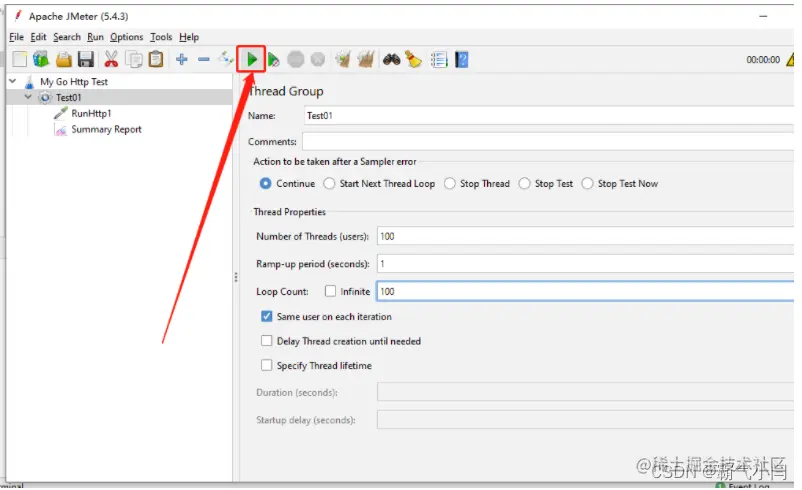Click the yellow warning triangle icon

(791, 60)
